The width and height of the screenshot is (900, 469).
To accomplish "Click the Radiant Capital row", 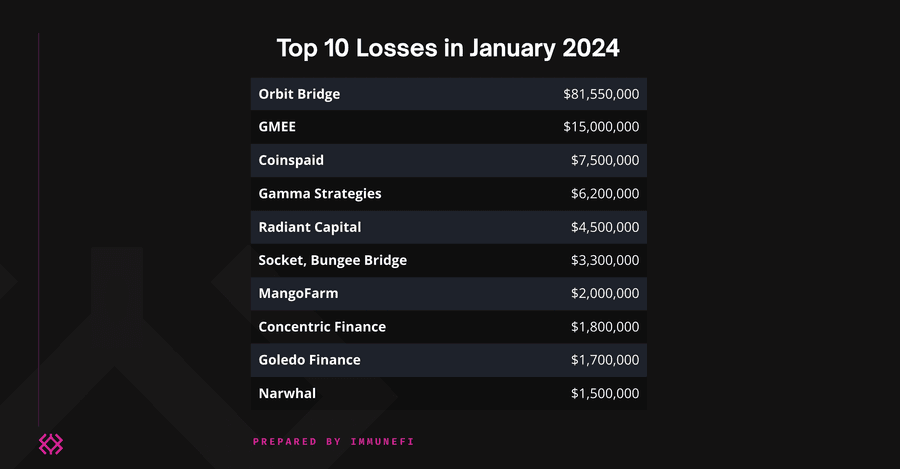I will [310, 227].
